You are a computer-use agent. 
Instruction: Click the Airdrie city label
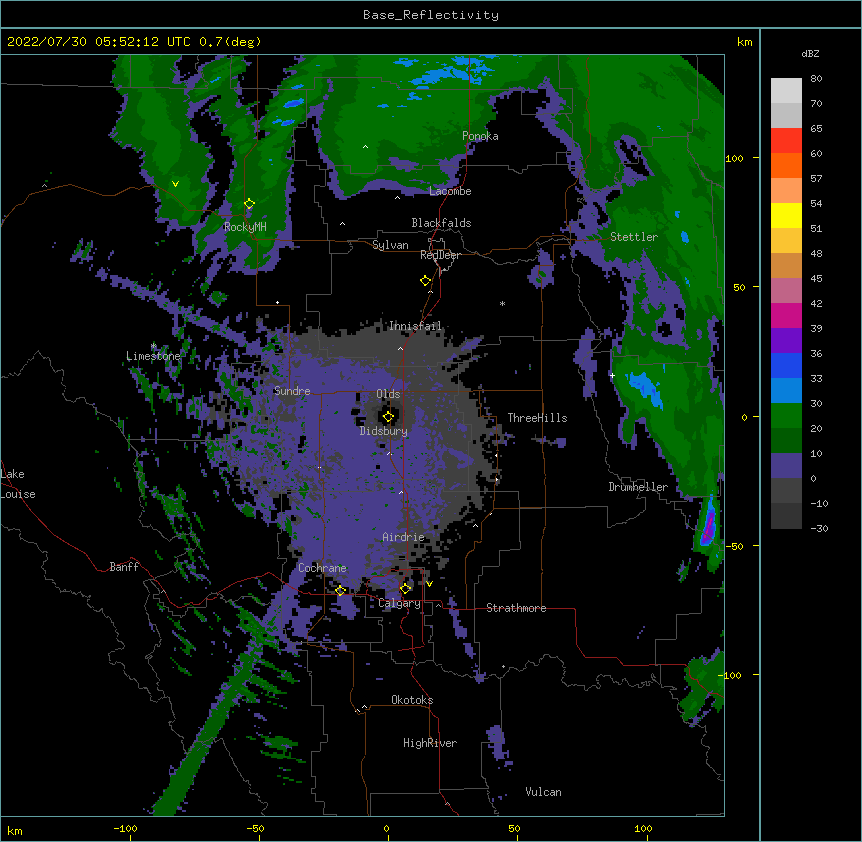pos(403,537)
